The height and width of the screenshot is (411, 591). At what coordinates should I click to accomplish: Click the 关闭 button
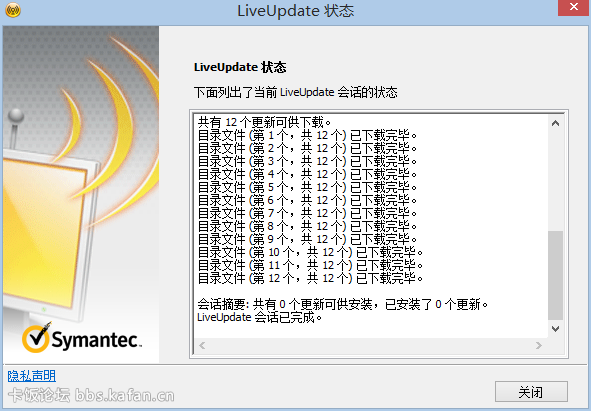click(x=531, y=392)
